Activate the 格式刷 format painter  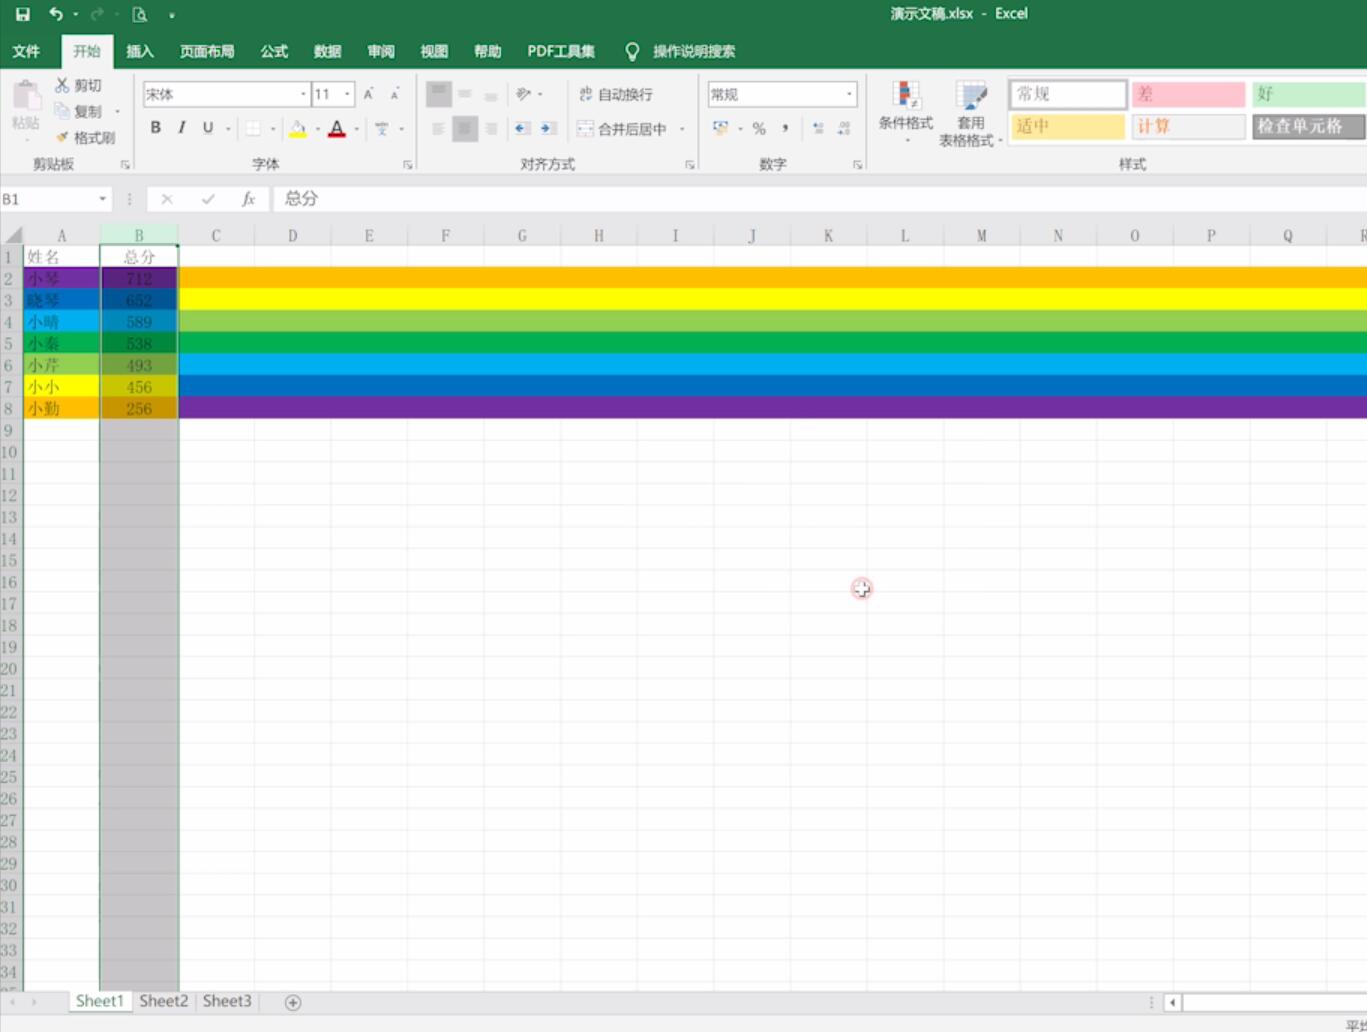(85, 137)
